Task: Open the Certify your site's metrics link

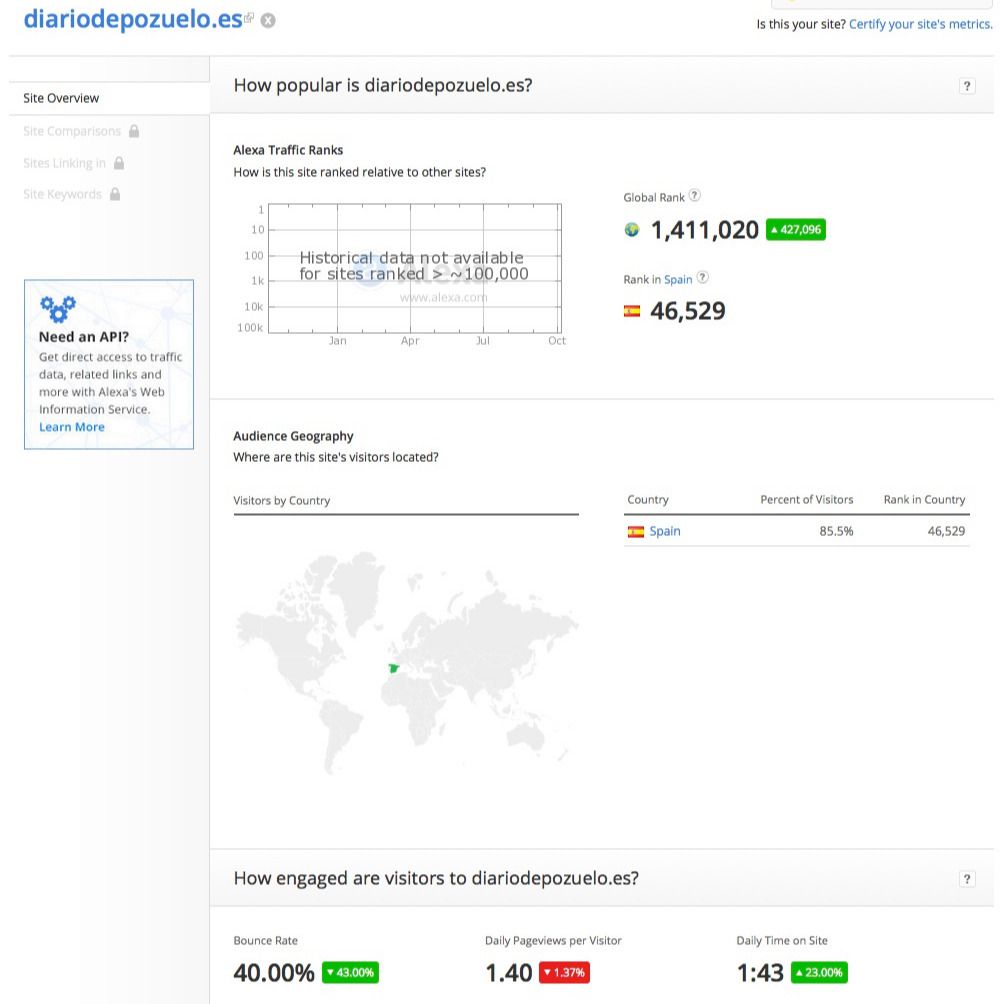Action: coord(921,24)
